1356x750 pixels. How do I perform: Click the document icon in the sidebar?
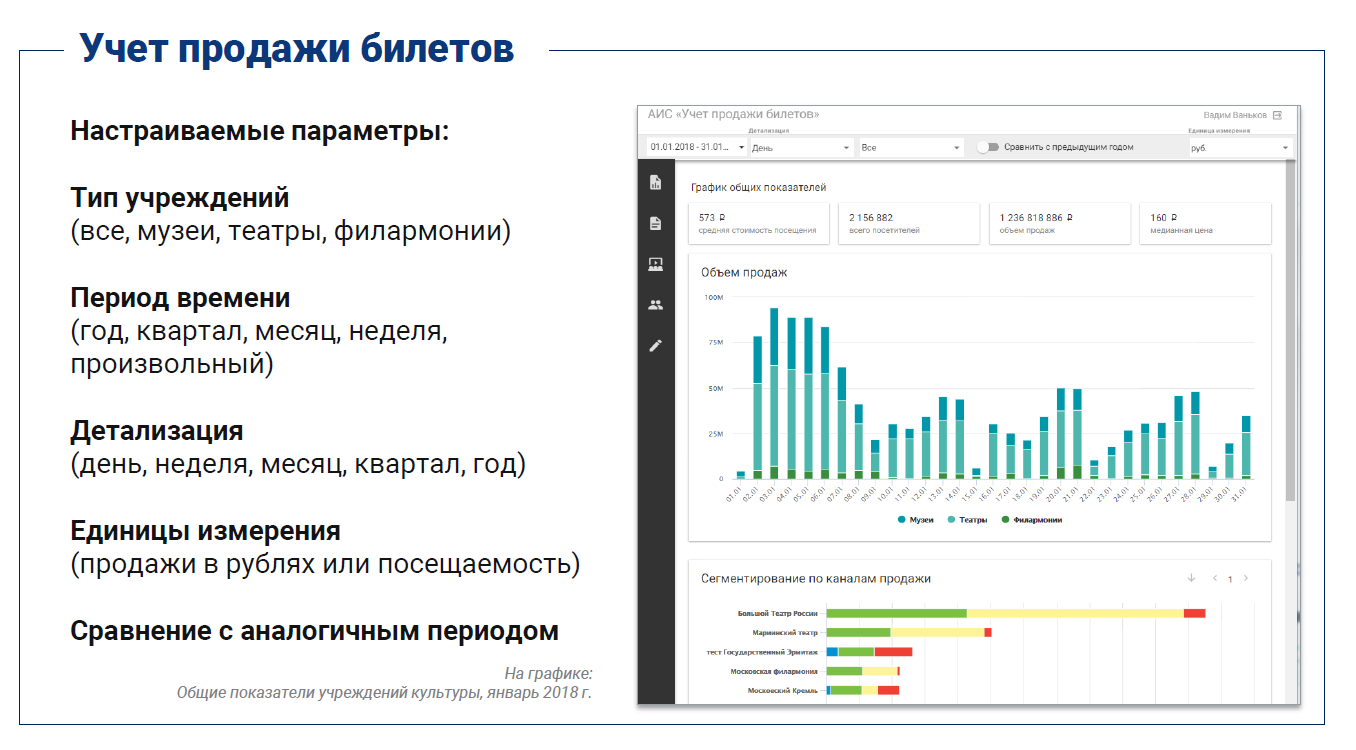[x=655, y=223]
